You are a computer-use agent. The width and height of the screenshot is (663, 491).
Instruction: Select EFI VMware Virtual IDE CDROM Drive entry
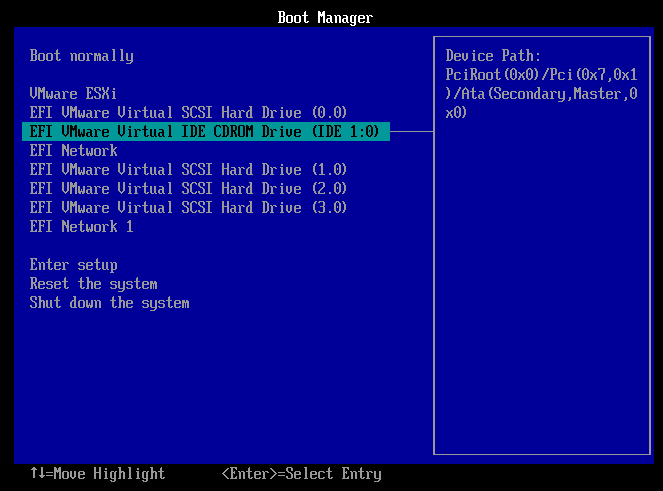pyautogui.click(x=206, y=132)
